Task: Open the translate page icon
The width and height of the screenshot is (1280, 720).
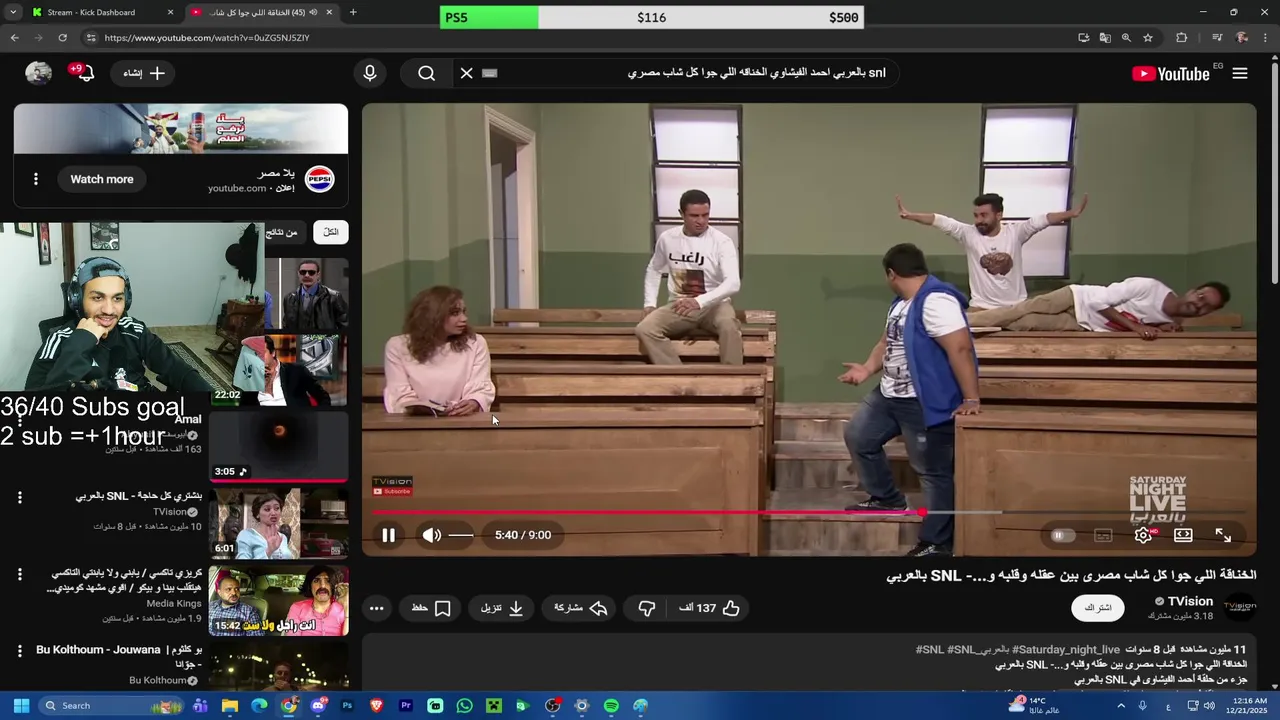Action: click(1105, 37)
